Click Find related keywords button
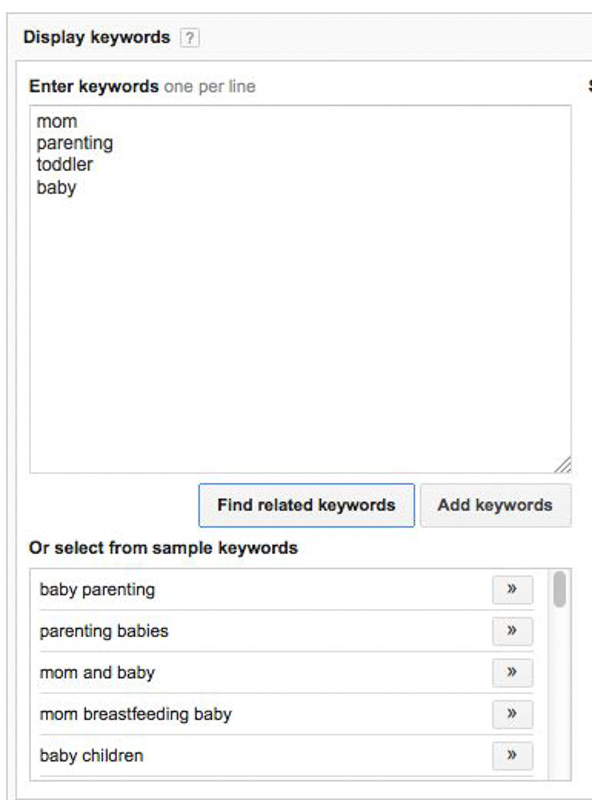592x800 pixels. pos(306,505)
